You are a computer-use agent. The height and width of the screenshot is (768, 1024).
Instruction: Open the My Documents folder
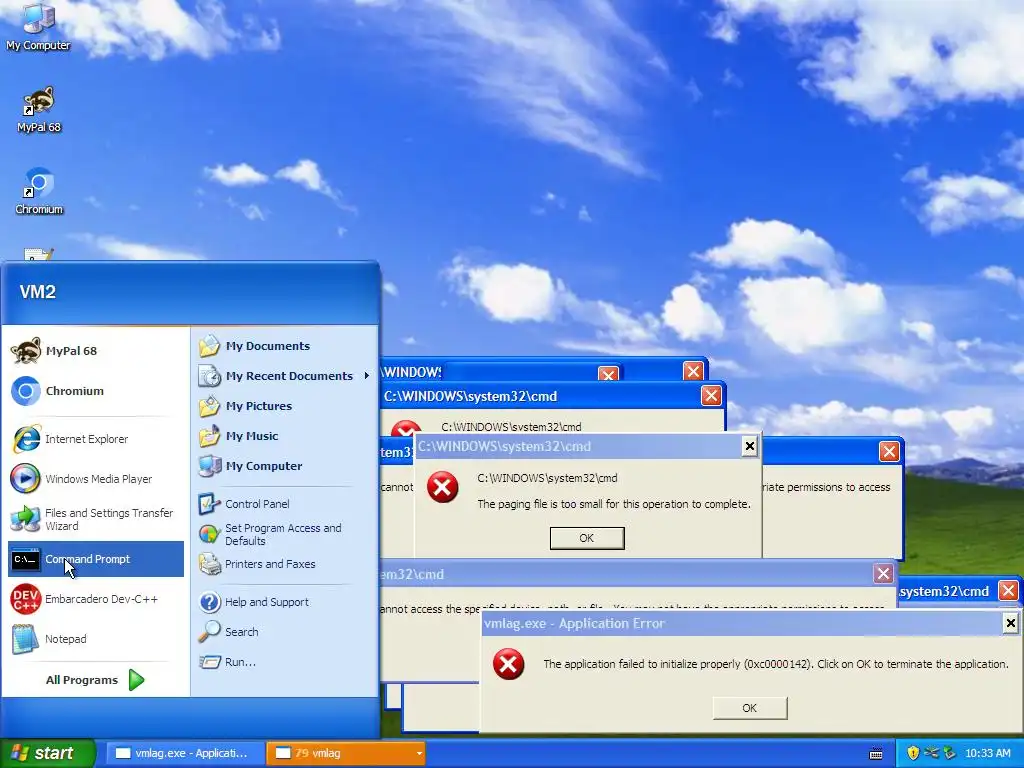(284, 346)
